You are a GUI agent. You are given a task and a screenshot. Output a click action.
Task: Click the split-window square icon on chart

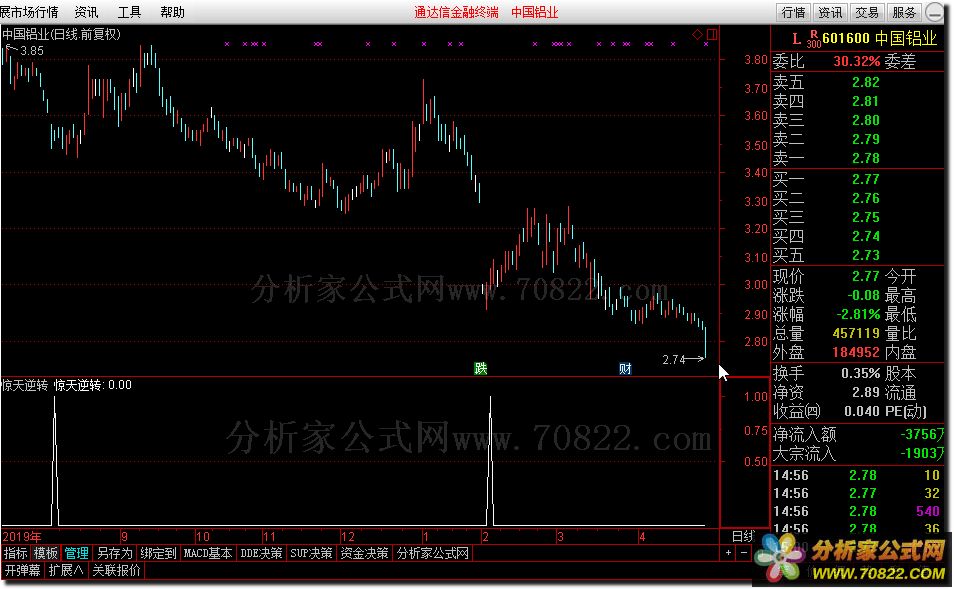[x=711, y=35]
